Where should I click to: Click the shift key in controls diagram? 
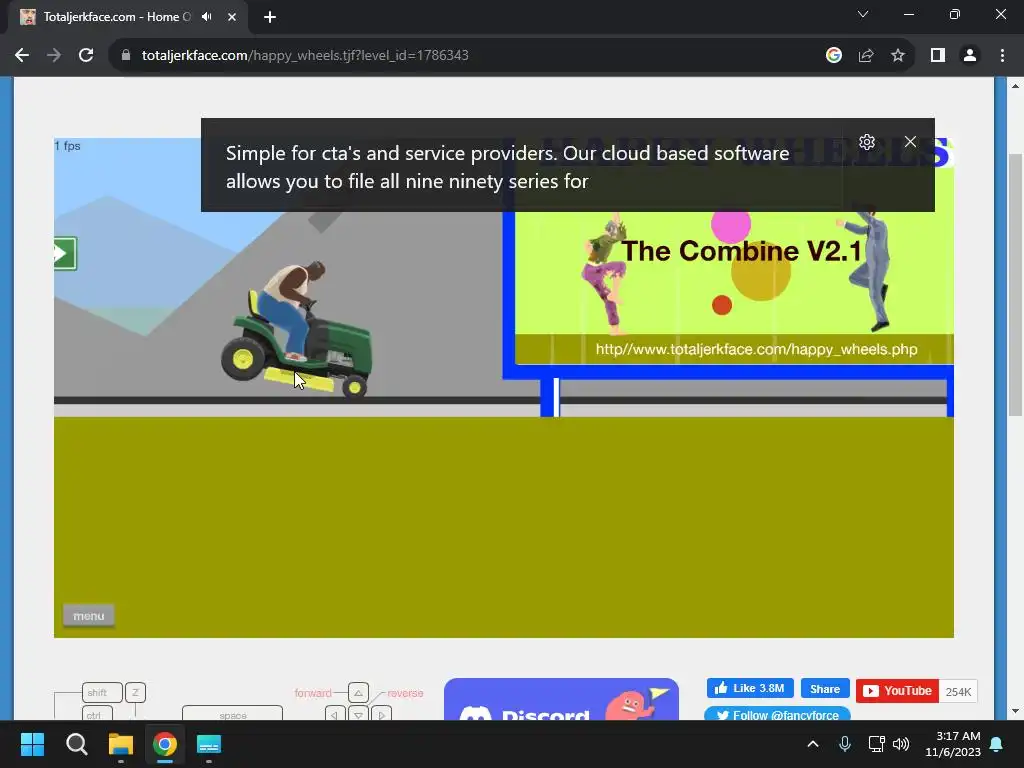click(x=102, y=692)
